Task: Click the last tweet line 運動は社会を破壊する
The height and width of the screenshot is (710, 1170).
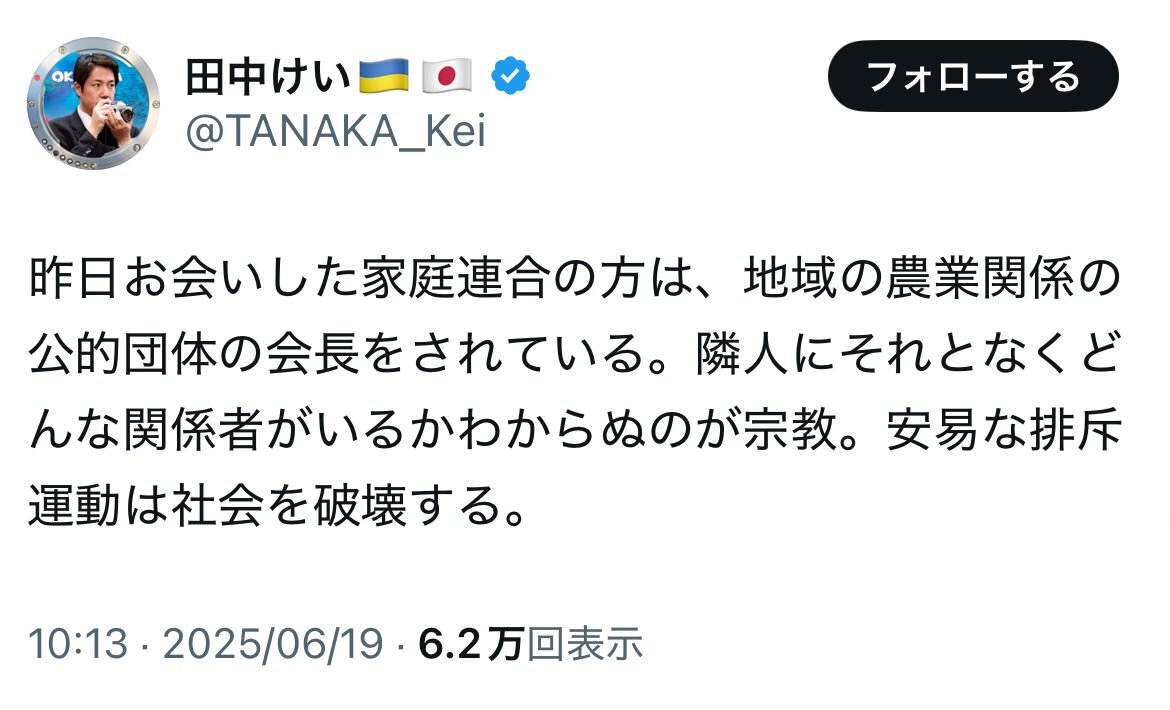Action: coord(278,506)
